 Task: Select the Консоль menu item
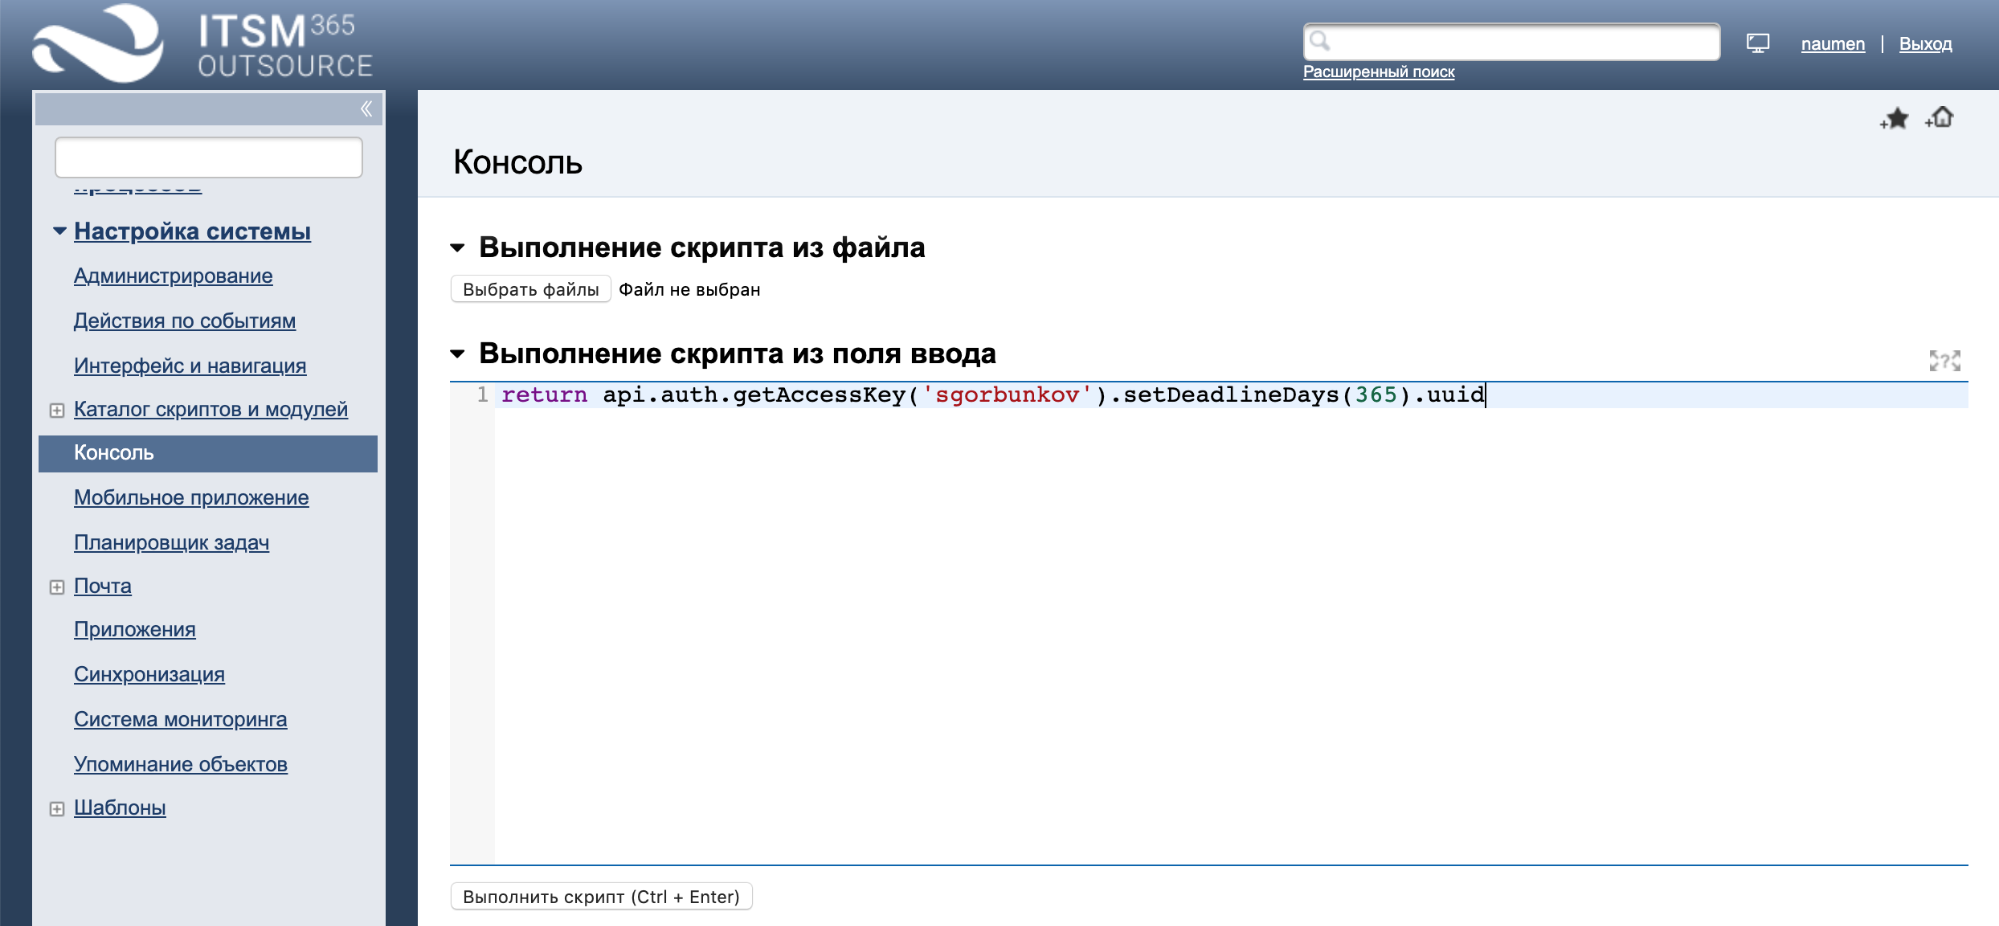208,453
